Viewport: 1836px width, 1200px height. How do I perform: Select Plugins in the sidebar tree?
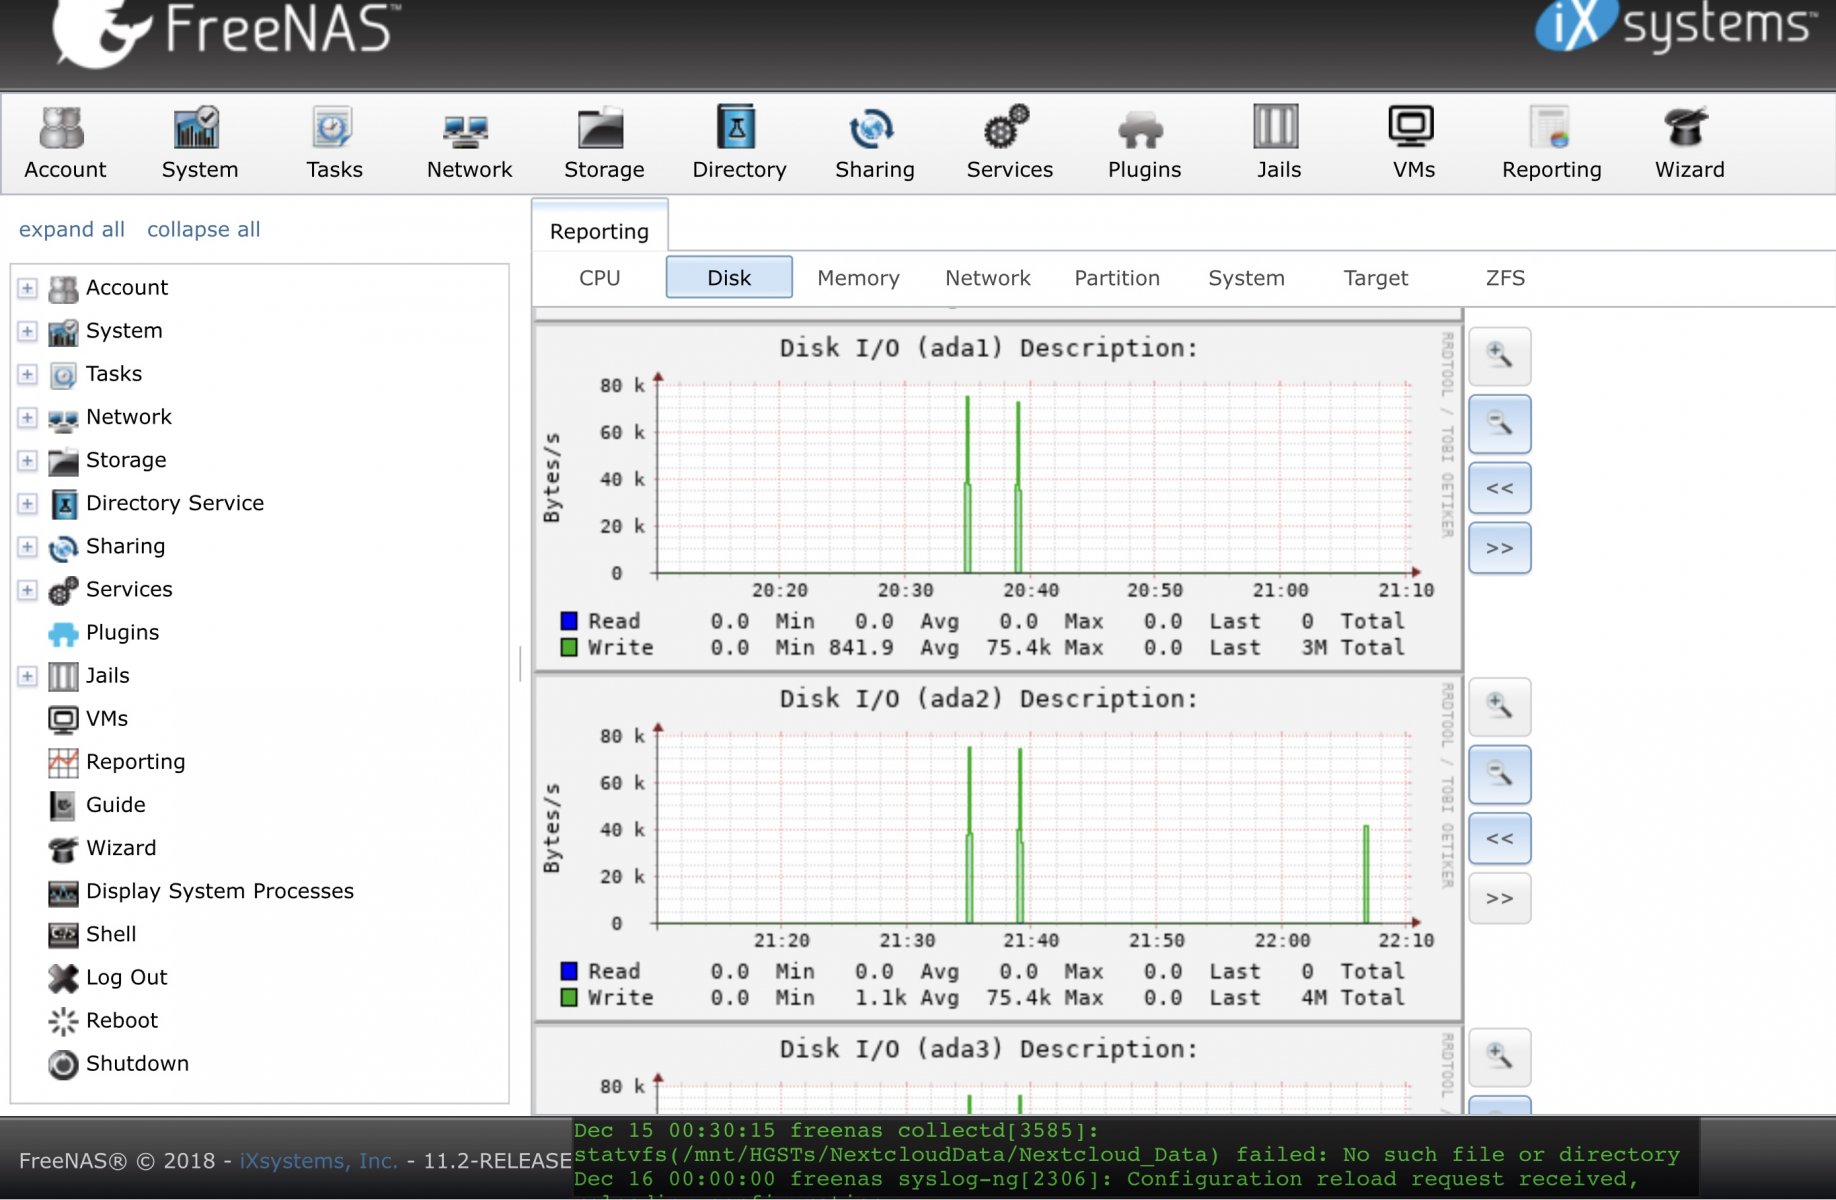[122, 633]
